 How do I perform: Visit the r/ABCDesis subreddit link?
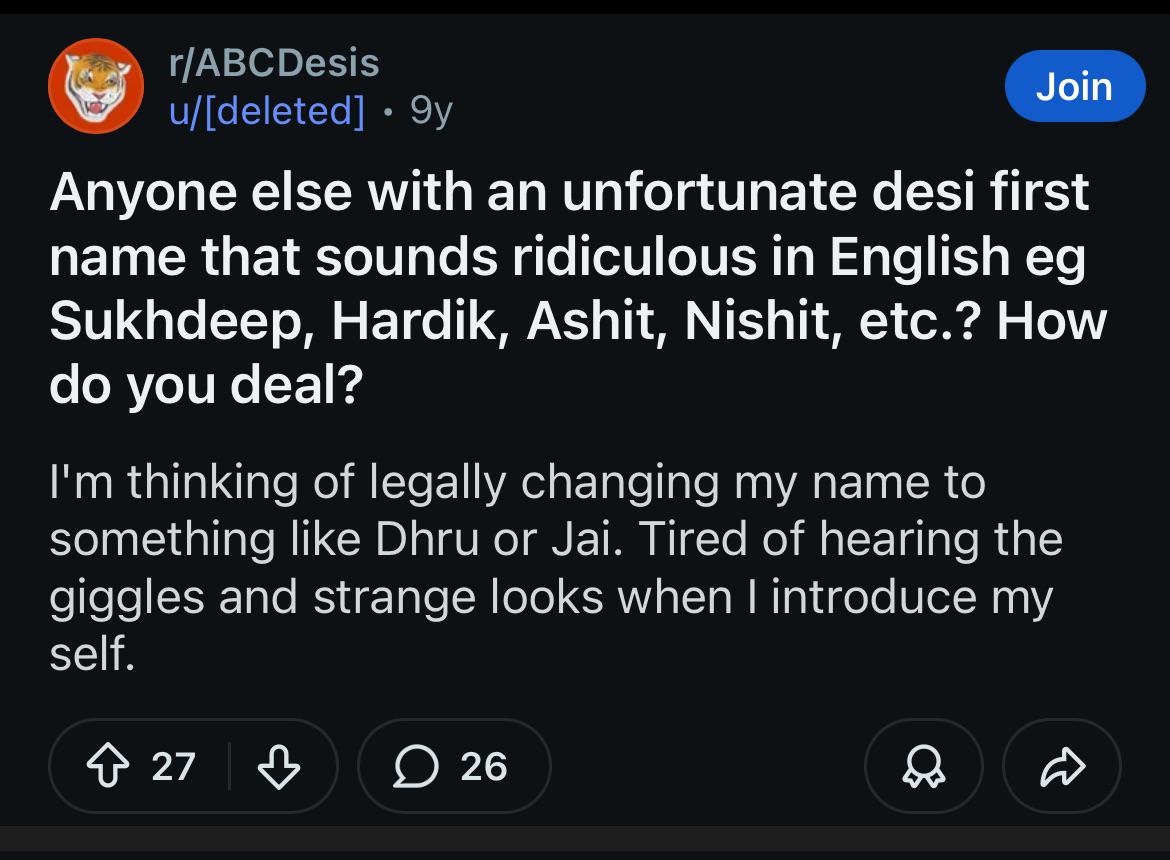point(274,63)
